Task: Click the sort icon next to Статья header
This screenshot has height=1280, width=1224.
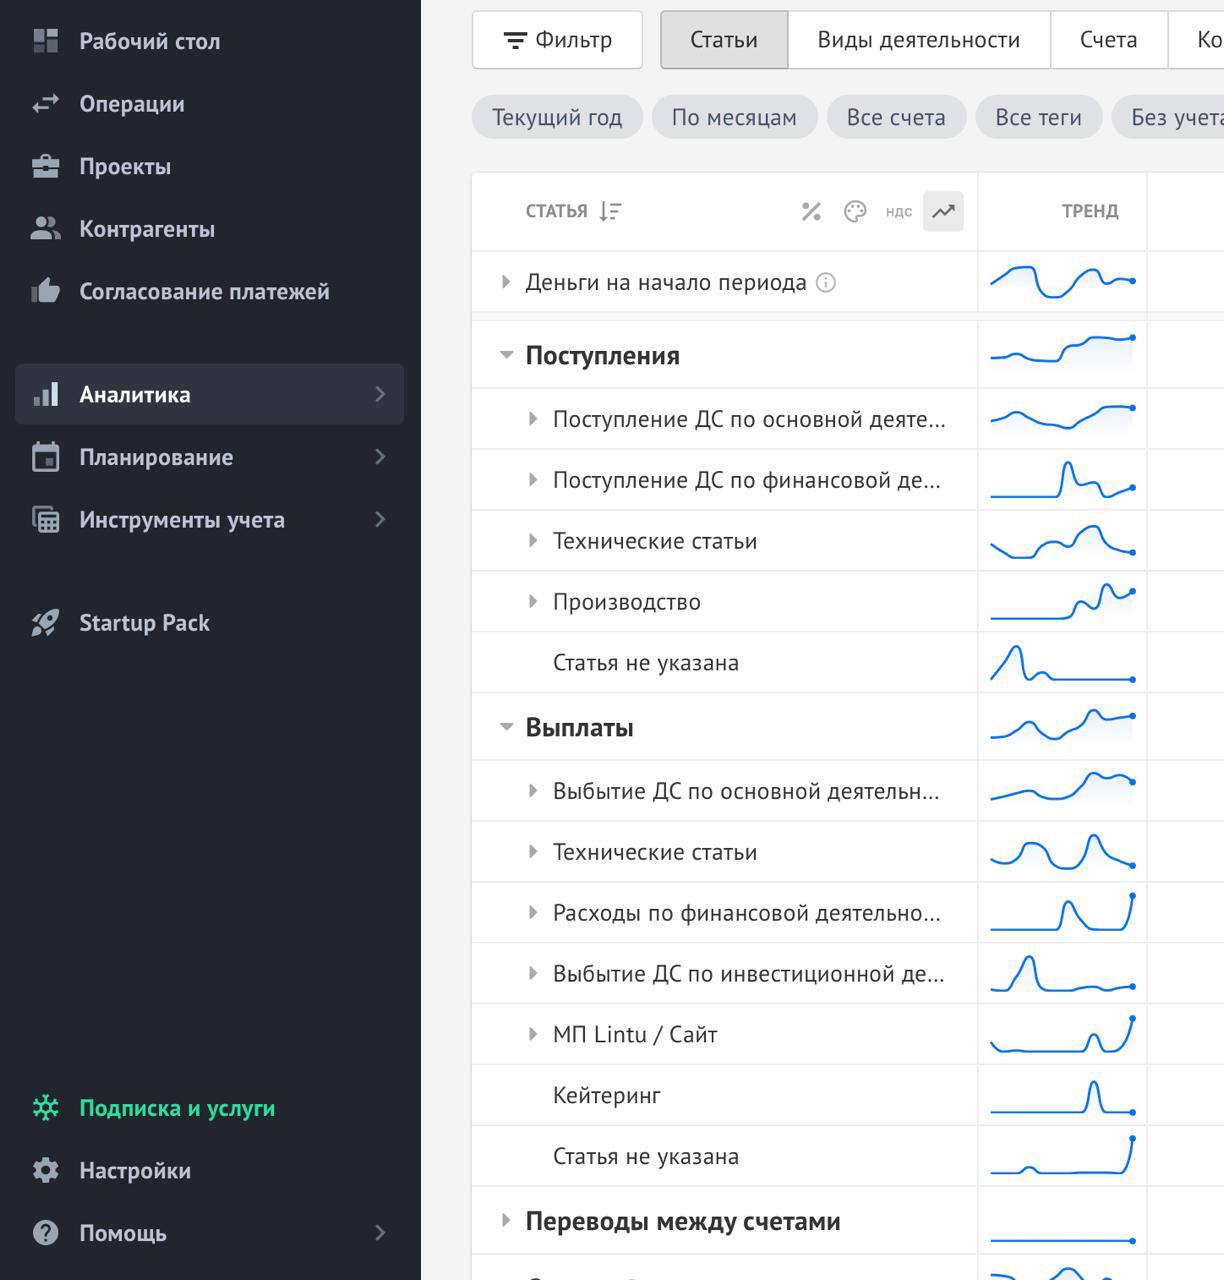Action: pyautogui.click(x=610, y=211)
